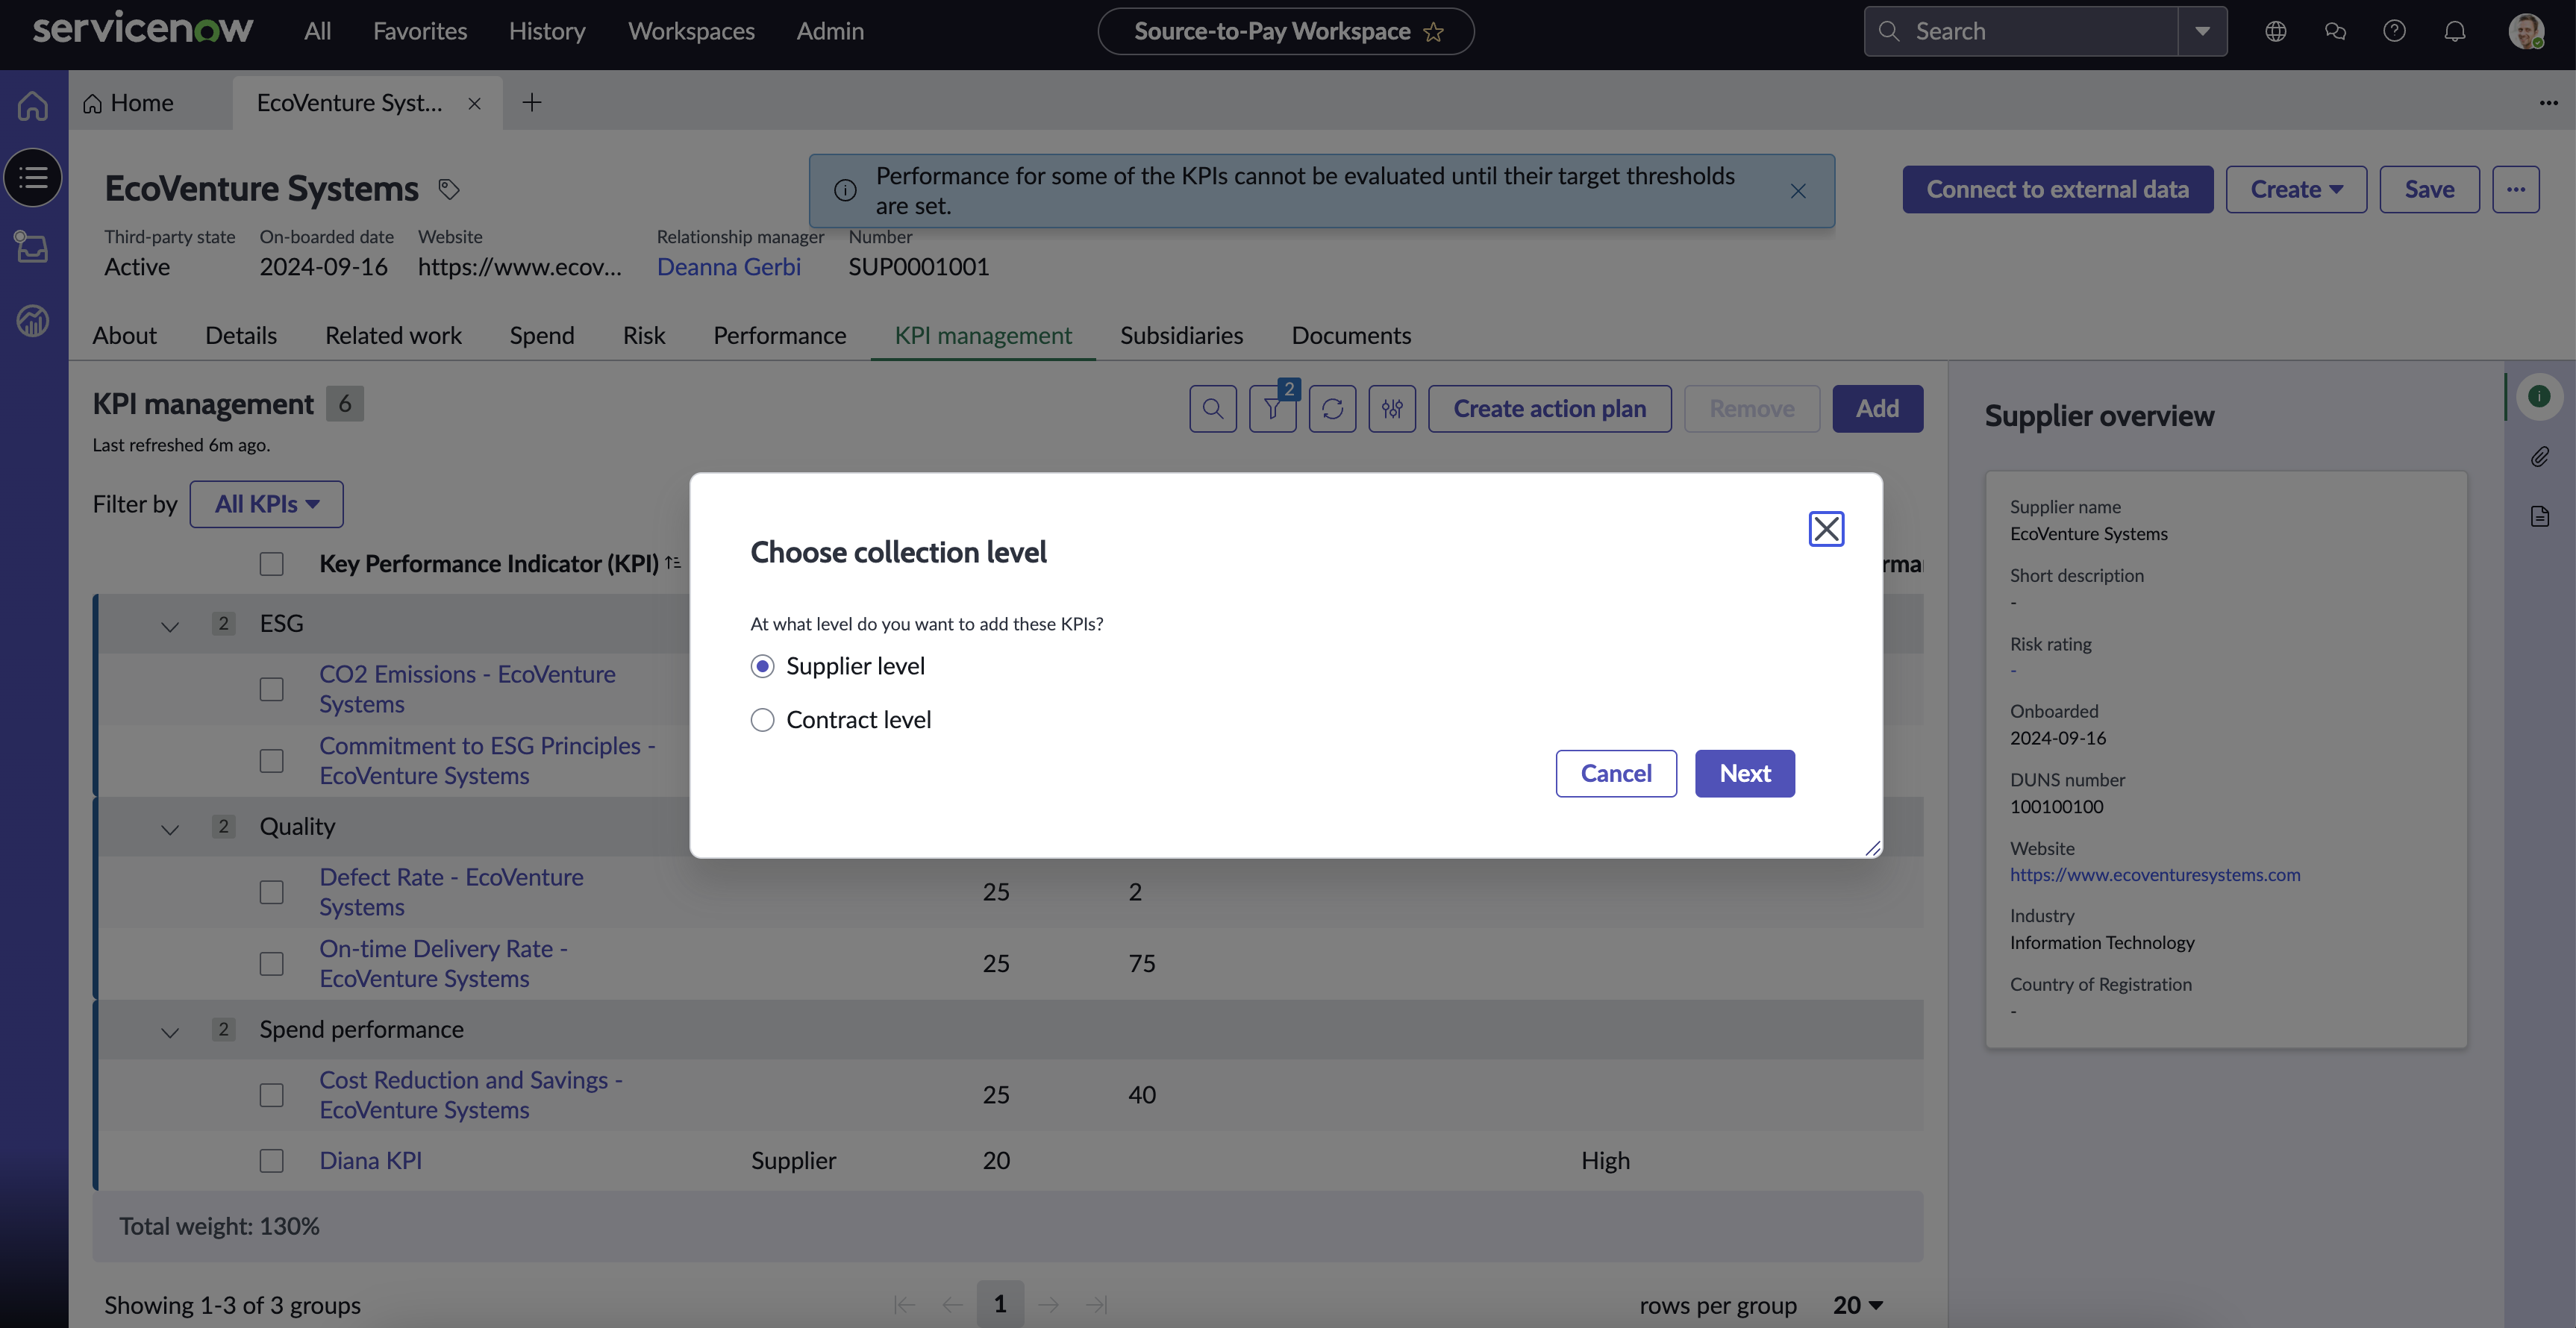This screenshot has width=2576, height=1328.
Task: Close the EcoVenture Syst... tab
Action: pos(475,104)
